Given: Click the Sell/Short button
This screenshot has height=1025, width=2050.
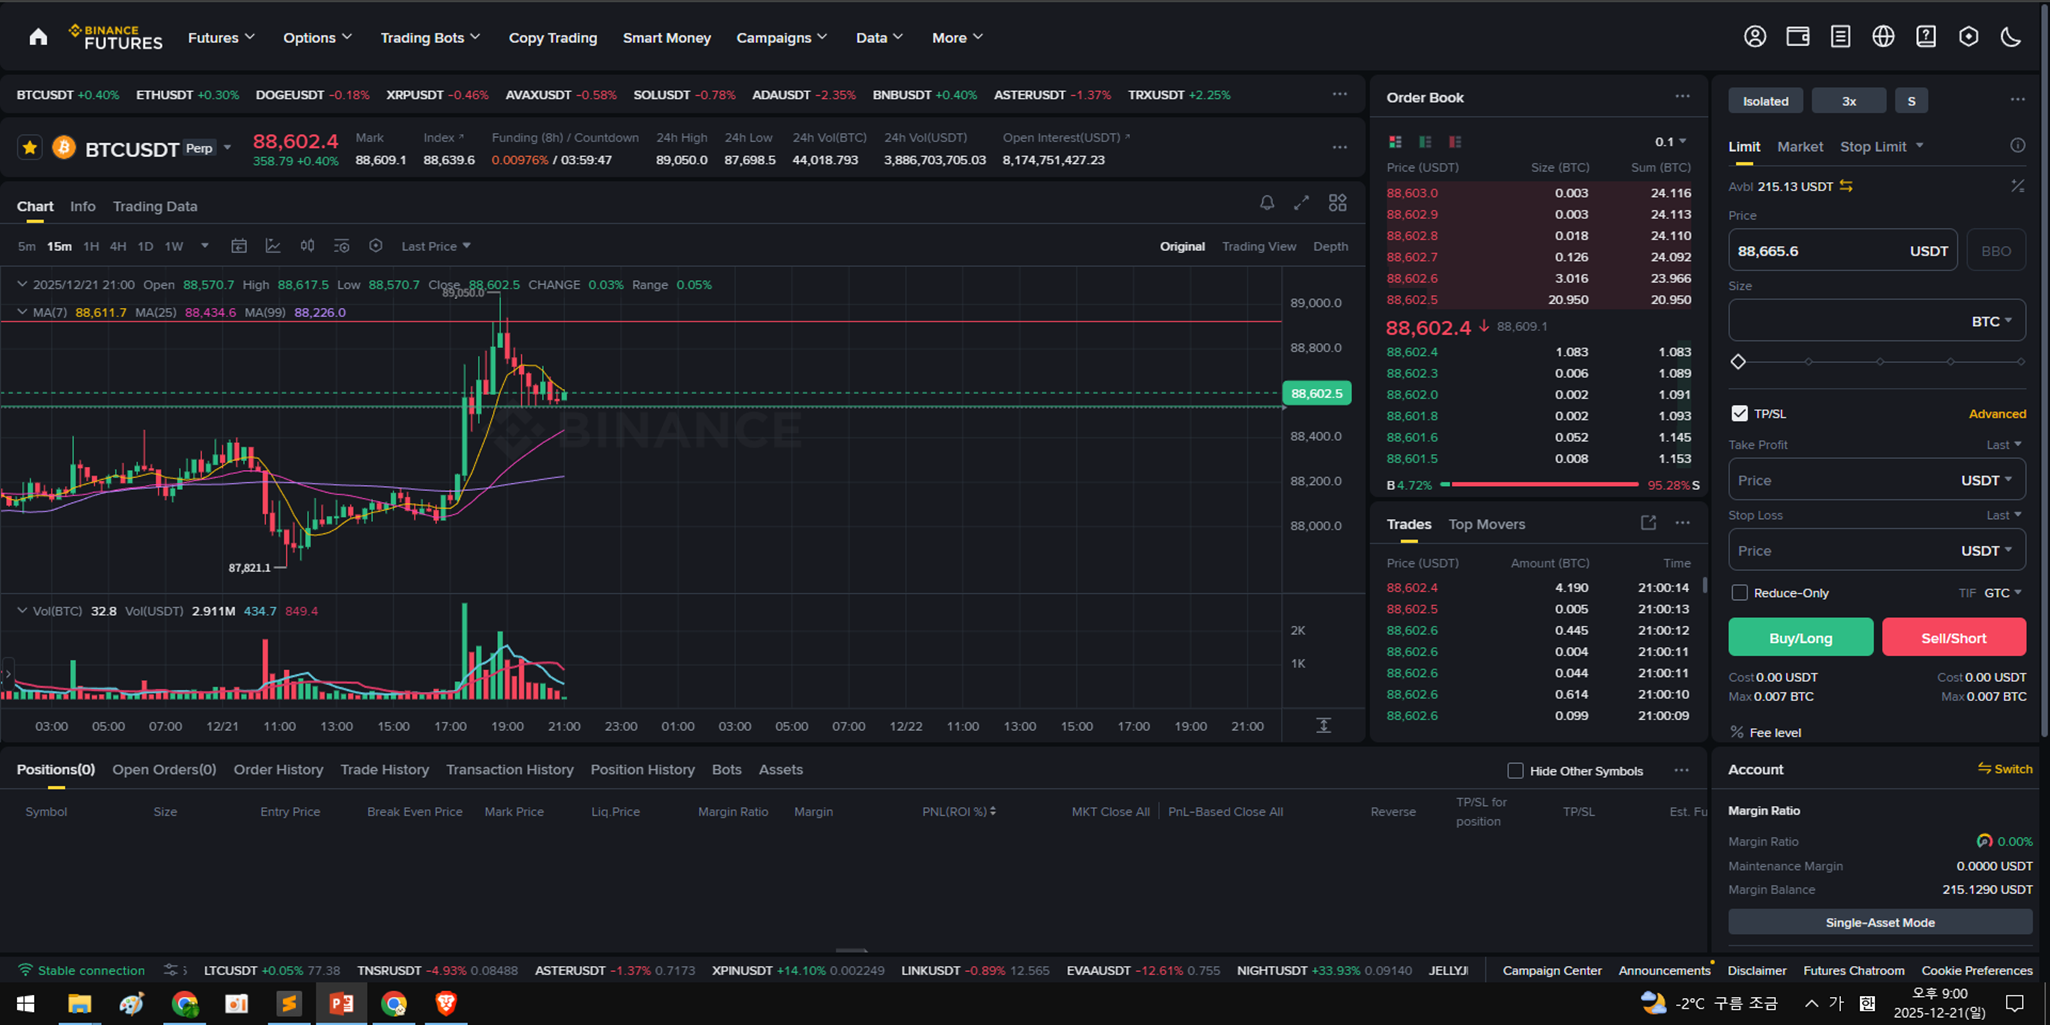Looking at the screenshot, I should [1954, 637].
